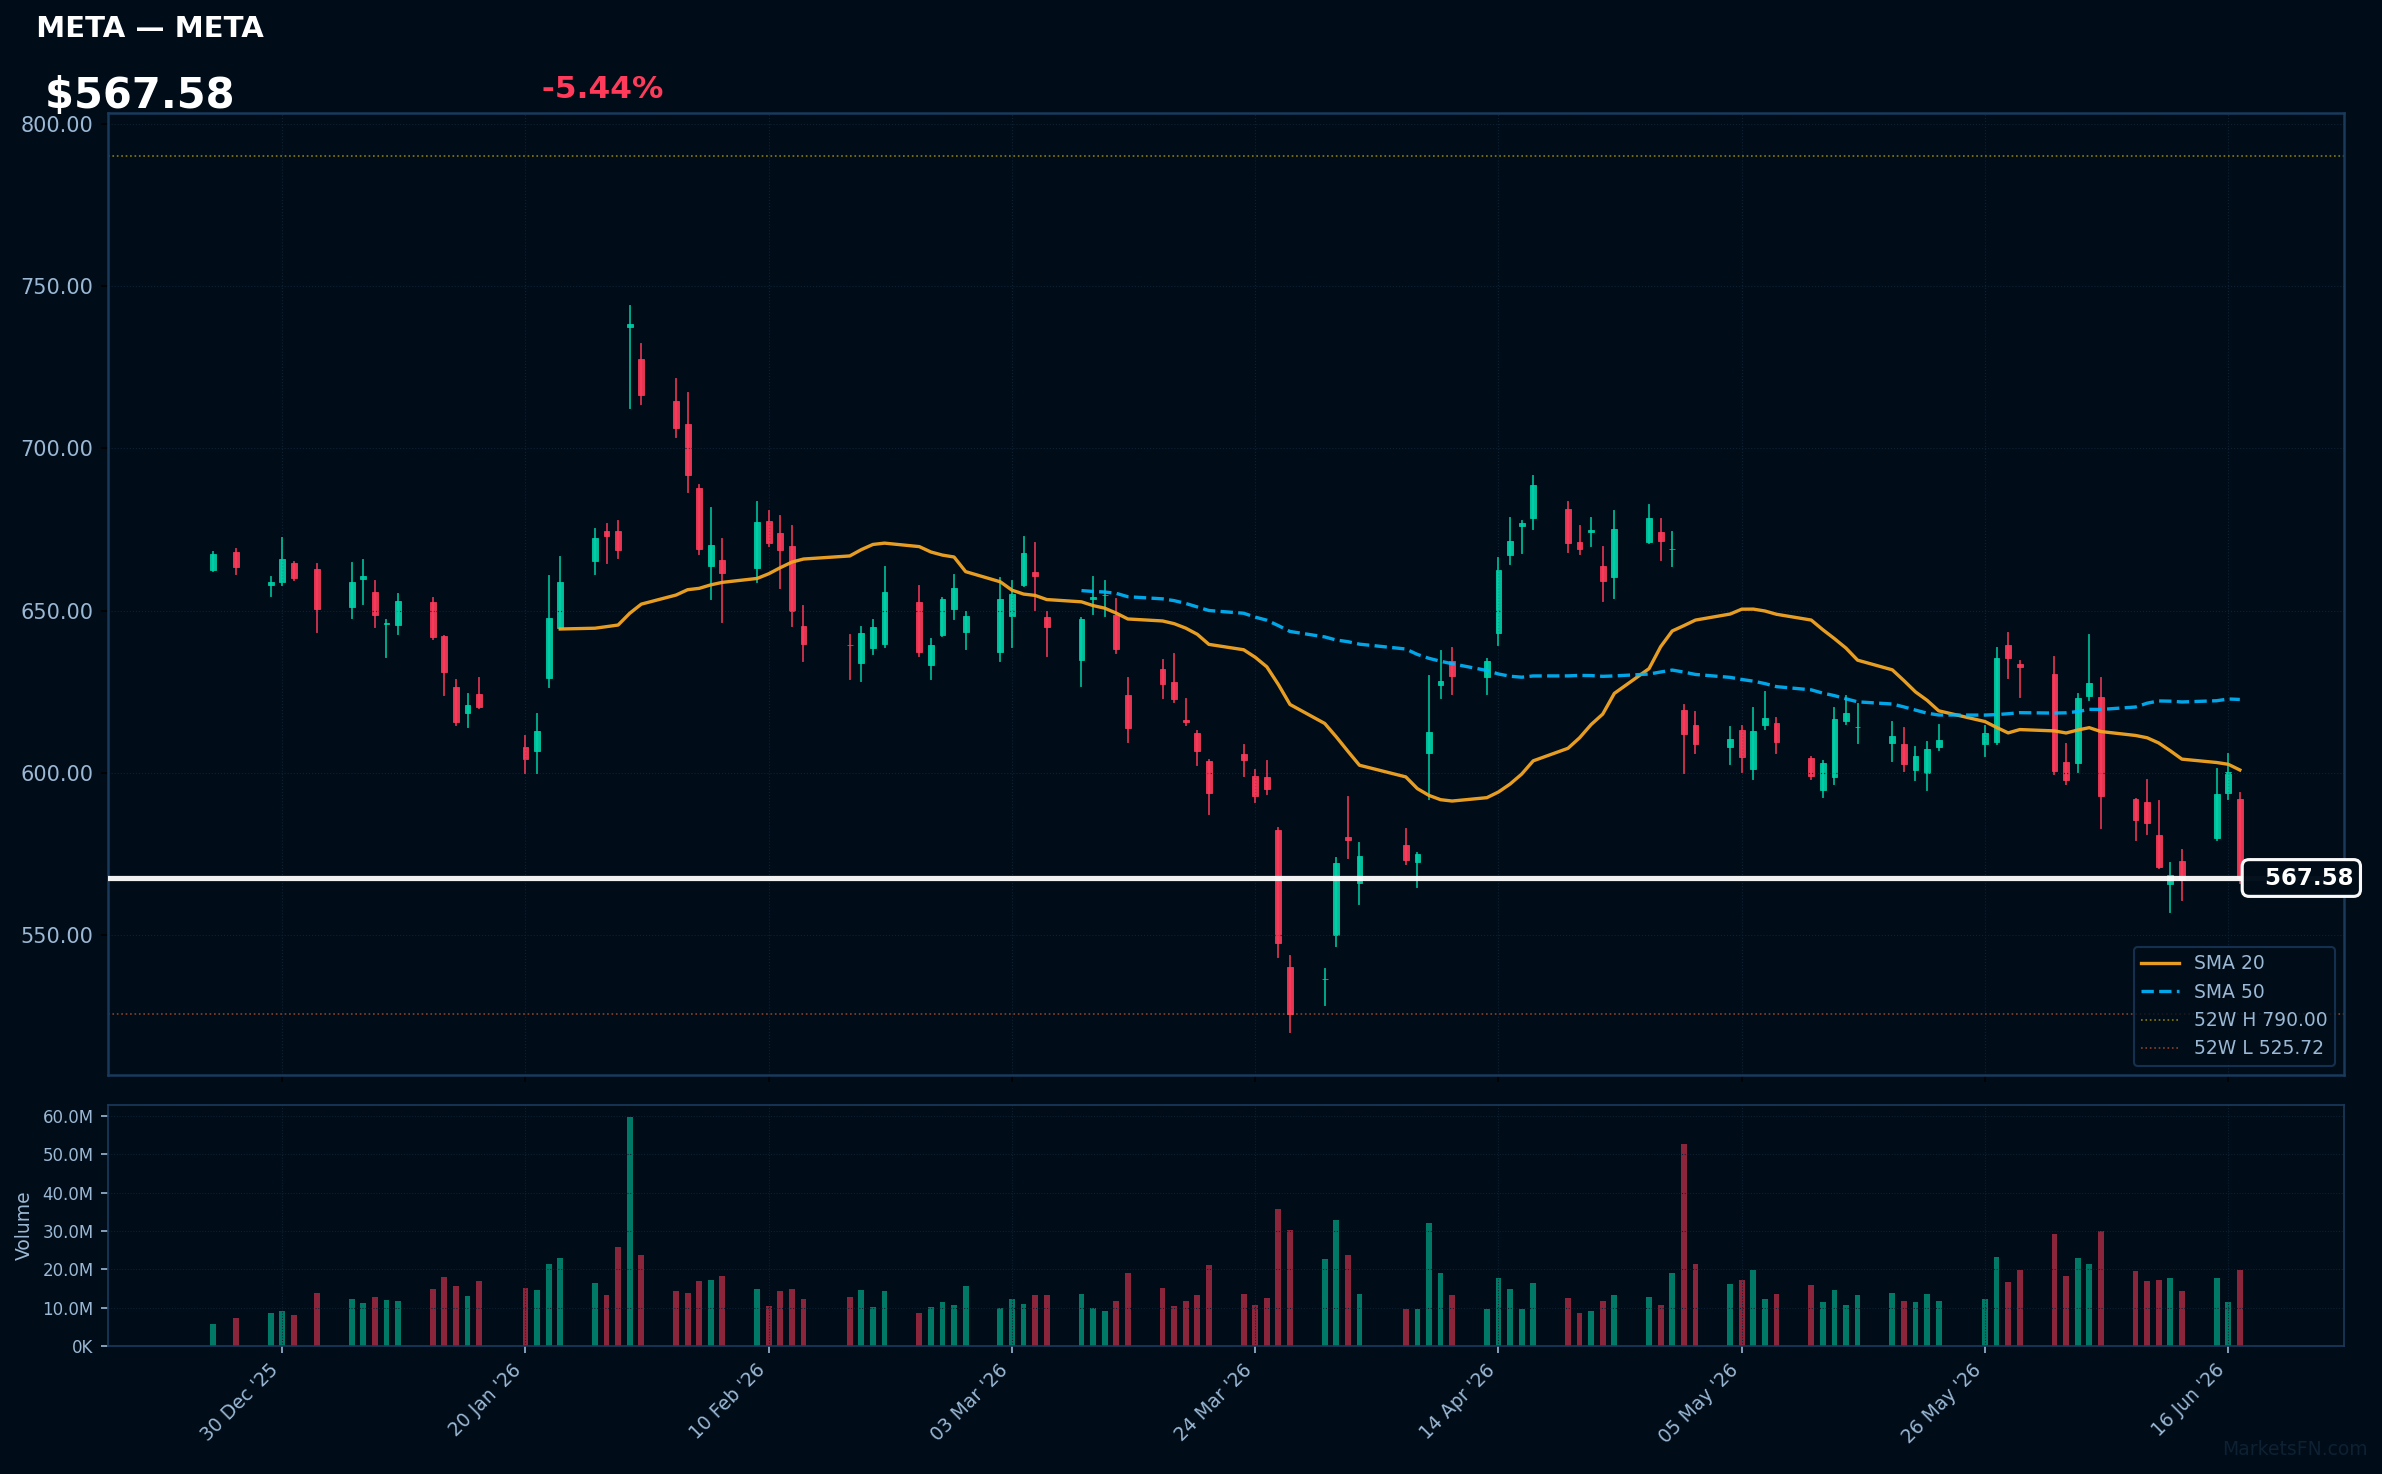Click the vertical Volume axis title
Viewport: 2382px width, 1474px height.
23,1226
